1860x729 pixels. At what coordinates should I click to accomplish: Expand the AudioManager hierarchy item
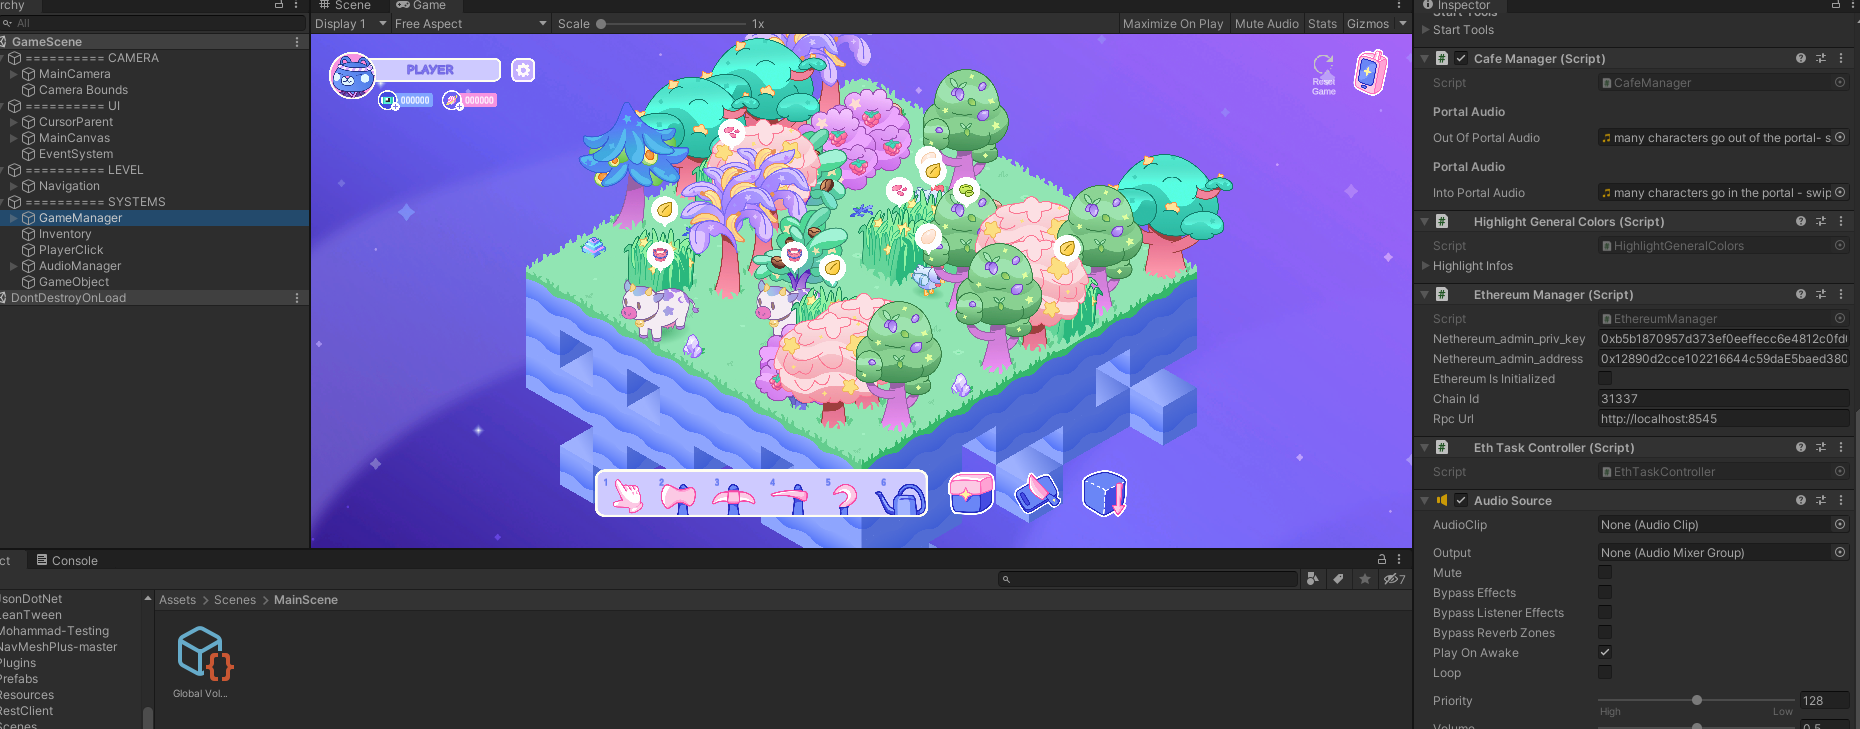point(13,266)
